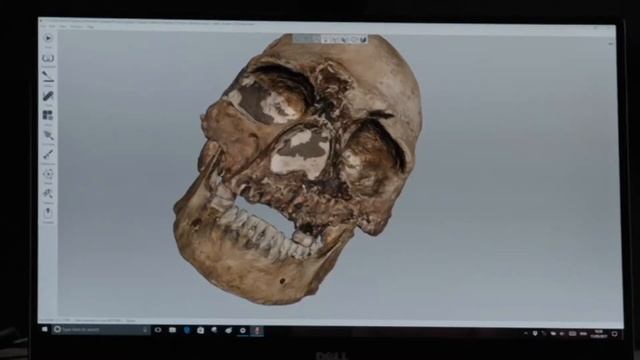
Task: Select the pencil-over-line Editor tool icon
Action: pos(48,76)
